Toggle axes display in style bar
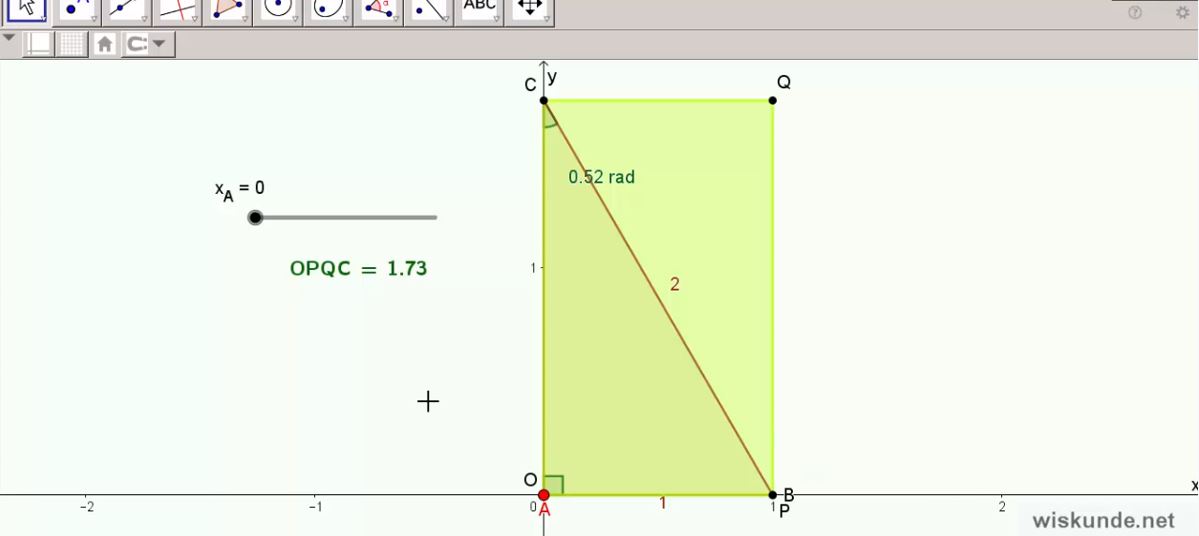The image size is (1199, 536). pyautogui.click(x=36, y=44)
